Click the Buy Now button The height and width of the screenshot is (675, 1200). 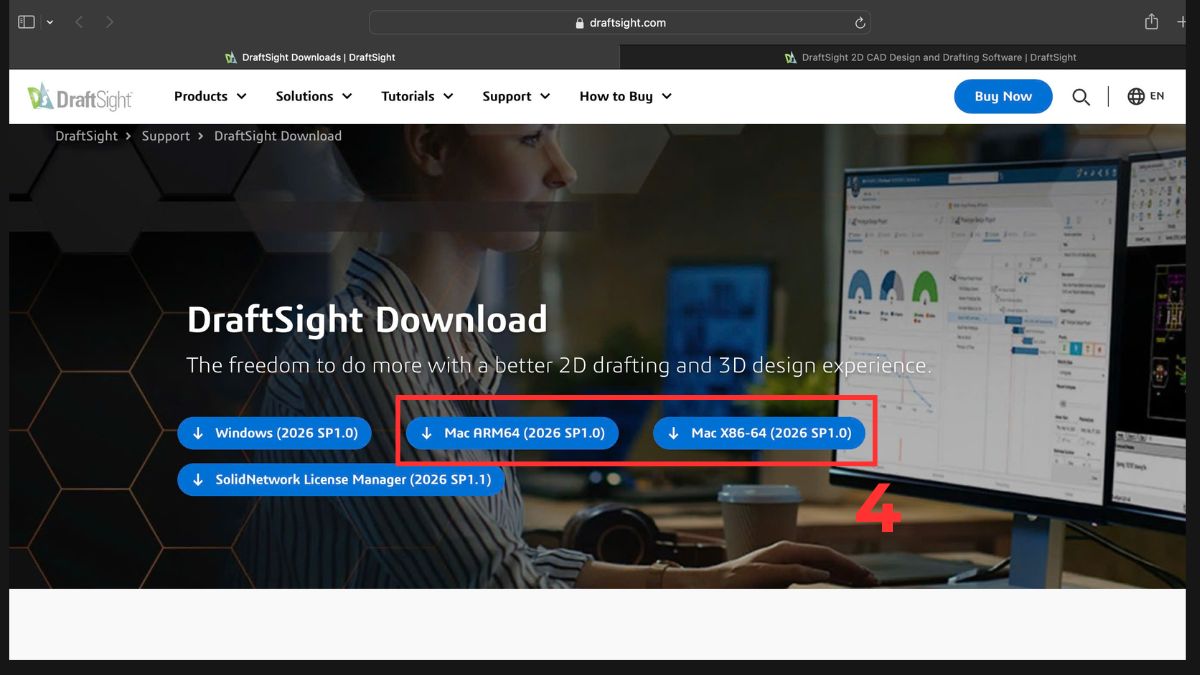click(x=1003, y=96)
